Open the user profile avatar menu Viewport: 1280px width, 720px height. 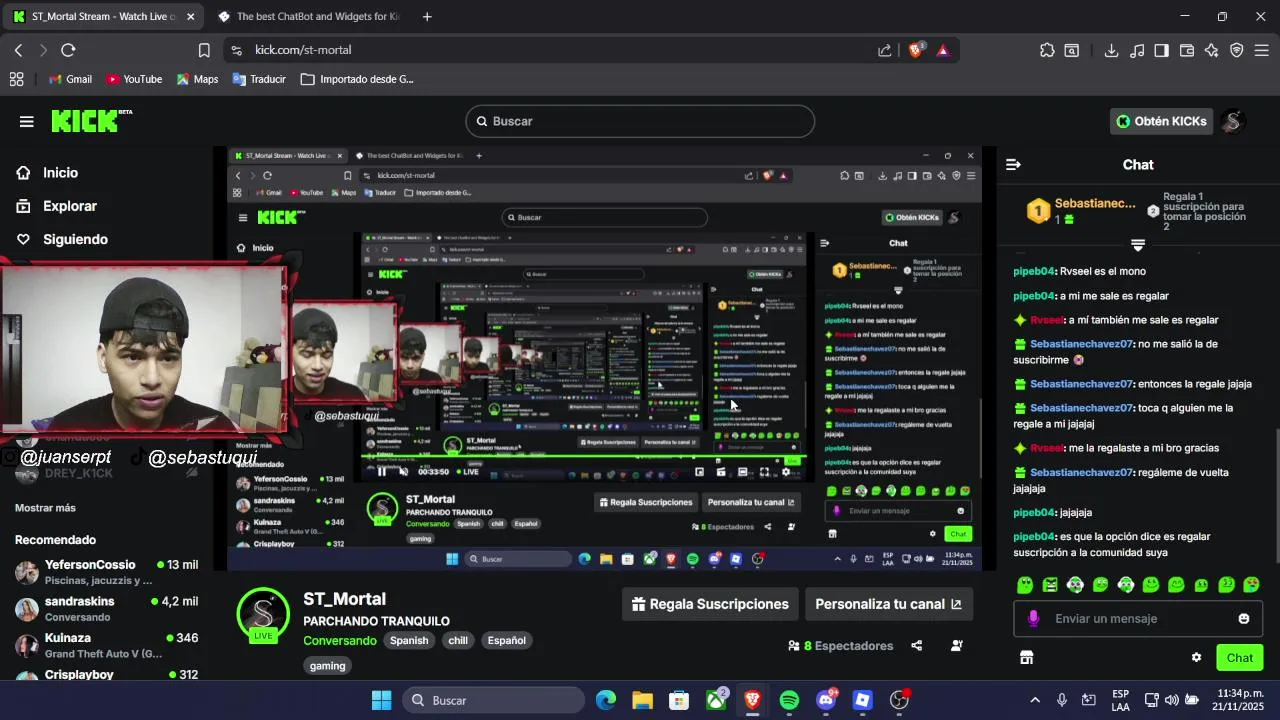click(1233, 121)
